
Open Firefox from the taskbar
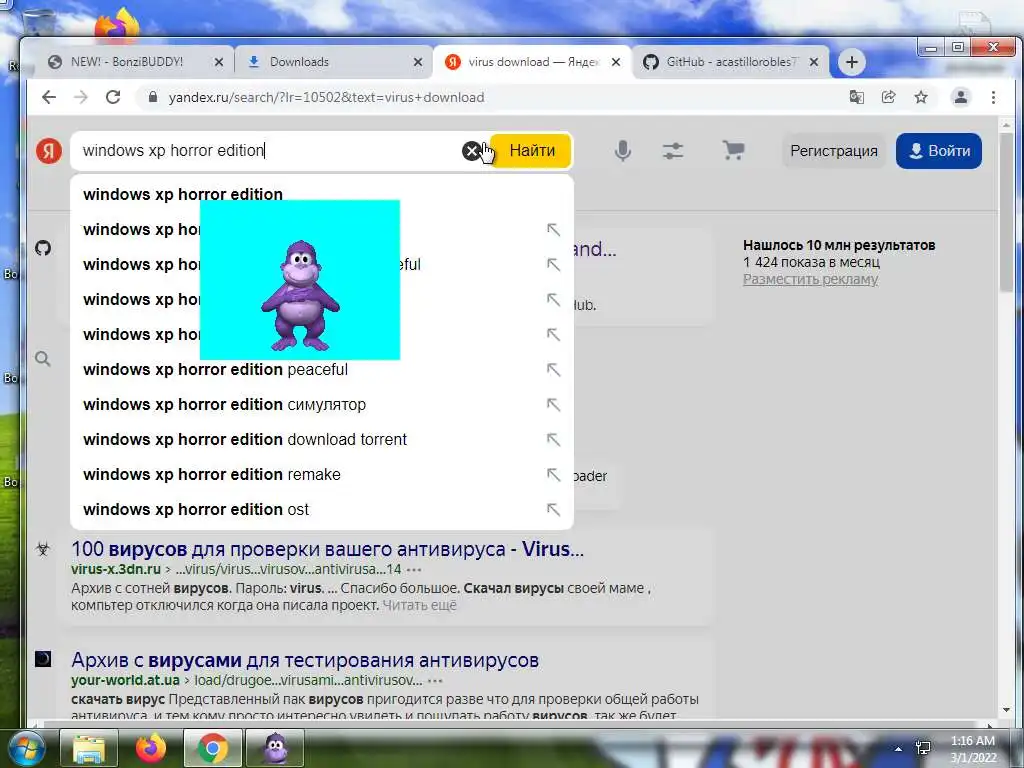(x=151, y=748)
